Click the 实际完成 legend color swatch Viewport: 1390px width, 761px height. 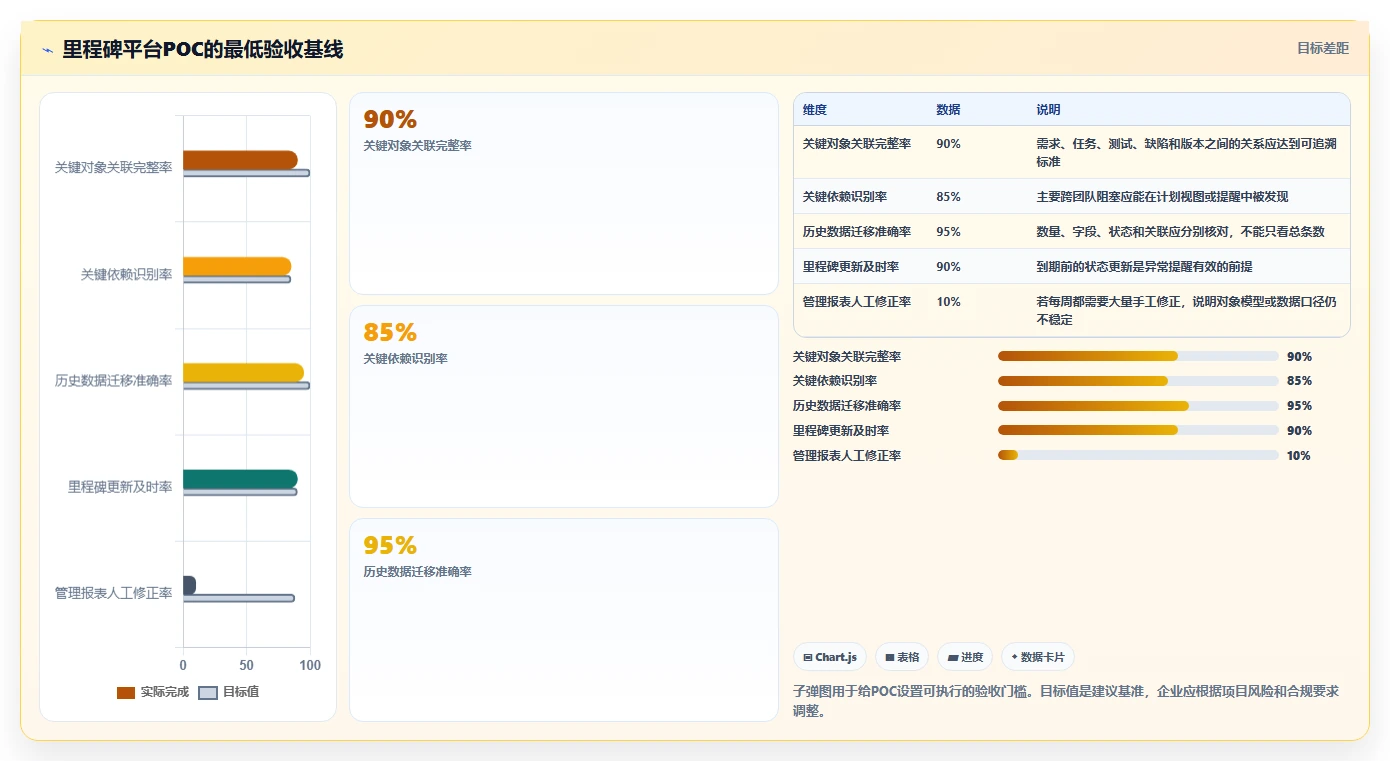(126, 692)
